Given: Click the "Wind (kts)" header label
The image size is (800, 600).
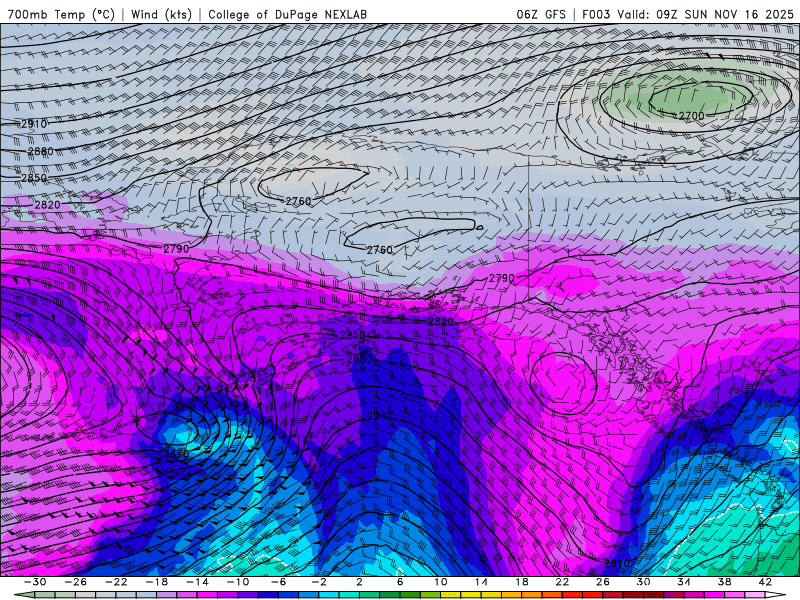Looking at the screenshot, I should pyautogui.click(x=161, y=14).
